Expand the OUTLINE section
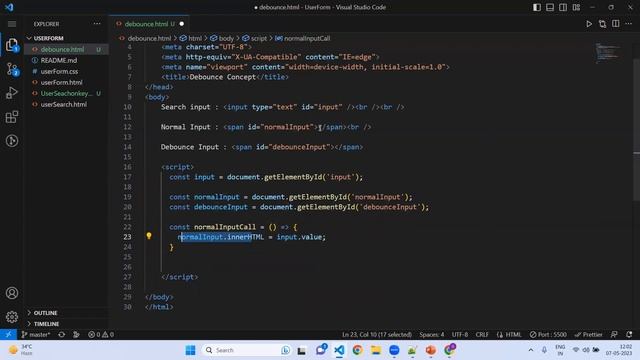This screenshot has height=360, width=640. click(x=45, y=313)
